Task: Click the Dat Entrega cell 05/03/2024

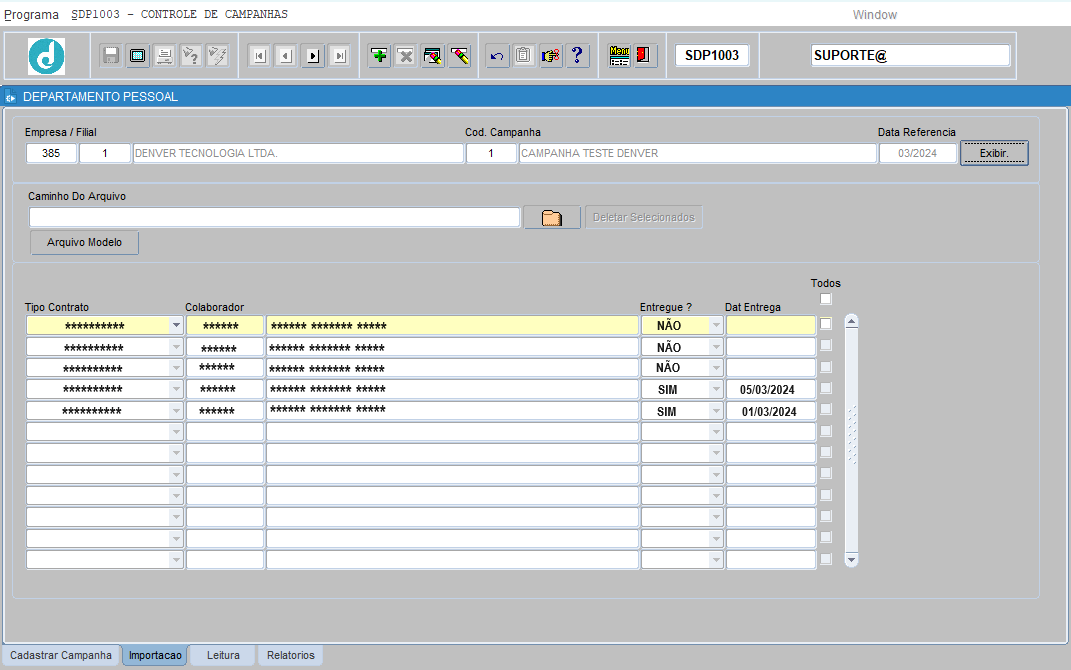Action: tap(770, 389)
